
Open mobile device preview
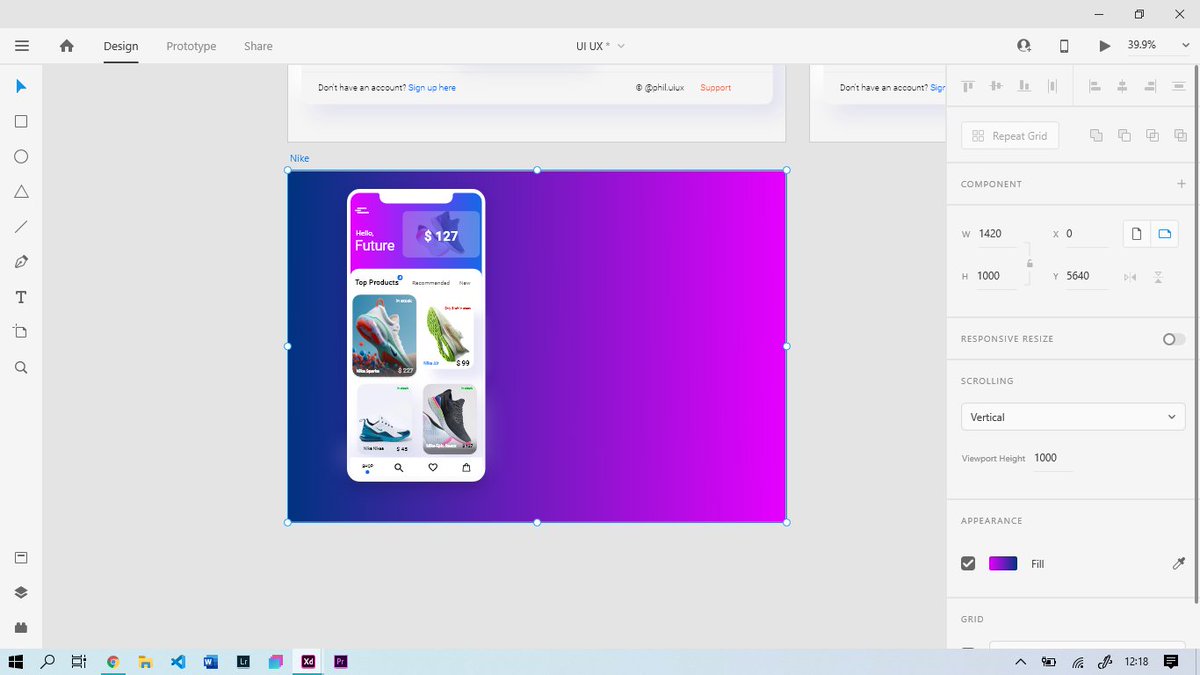point(1064,46)
